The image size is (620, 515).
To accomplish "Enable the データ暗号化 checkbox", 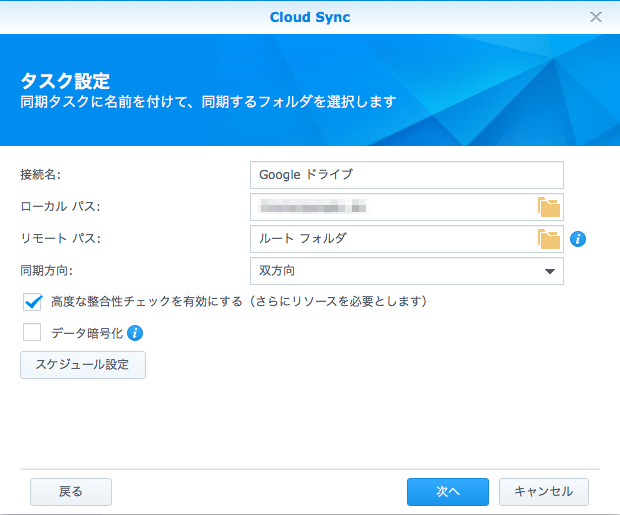I will coord(32,333).
